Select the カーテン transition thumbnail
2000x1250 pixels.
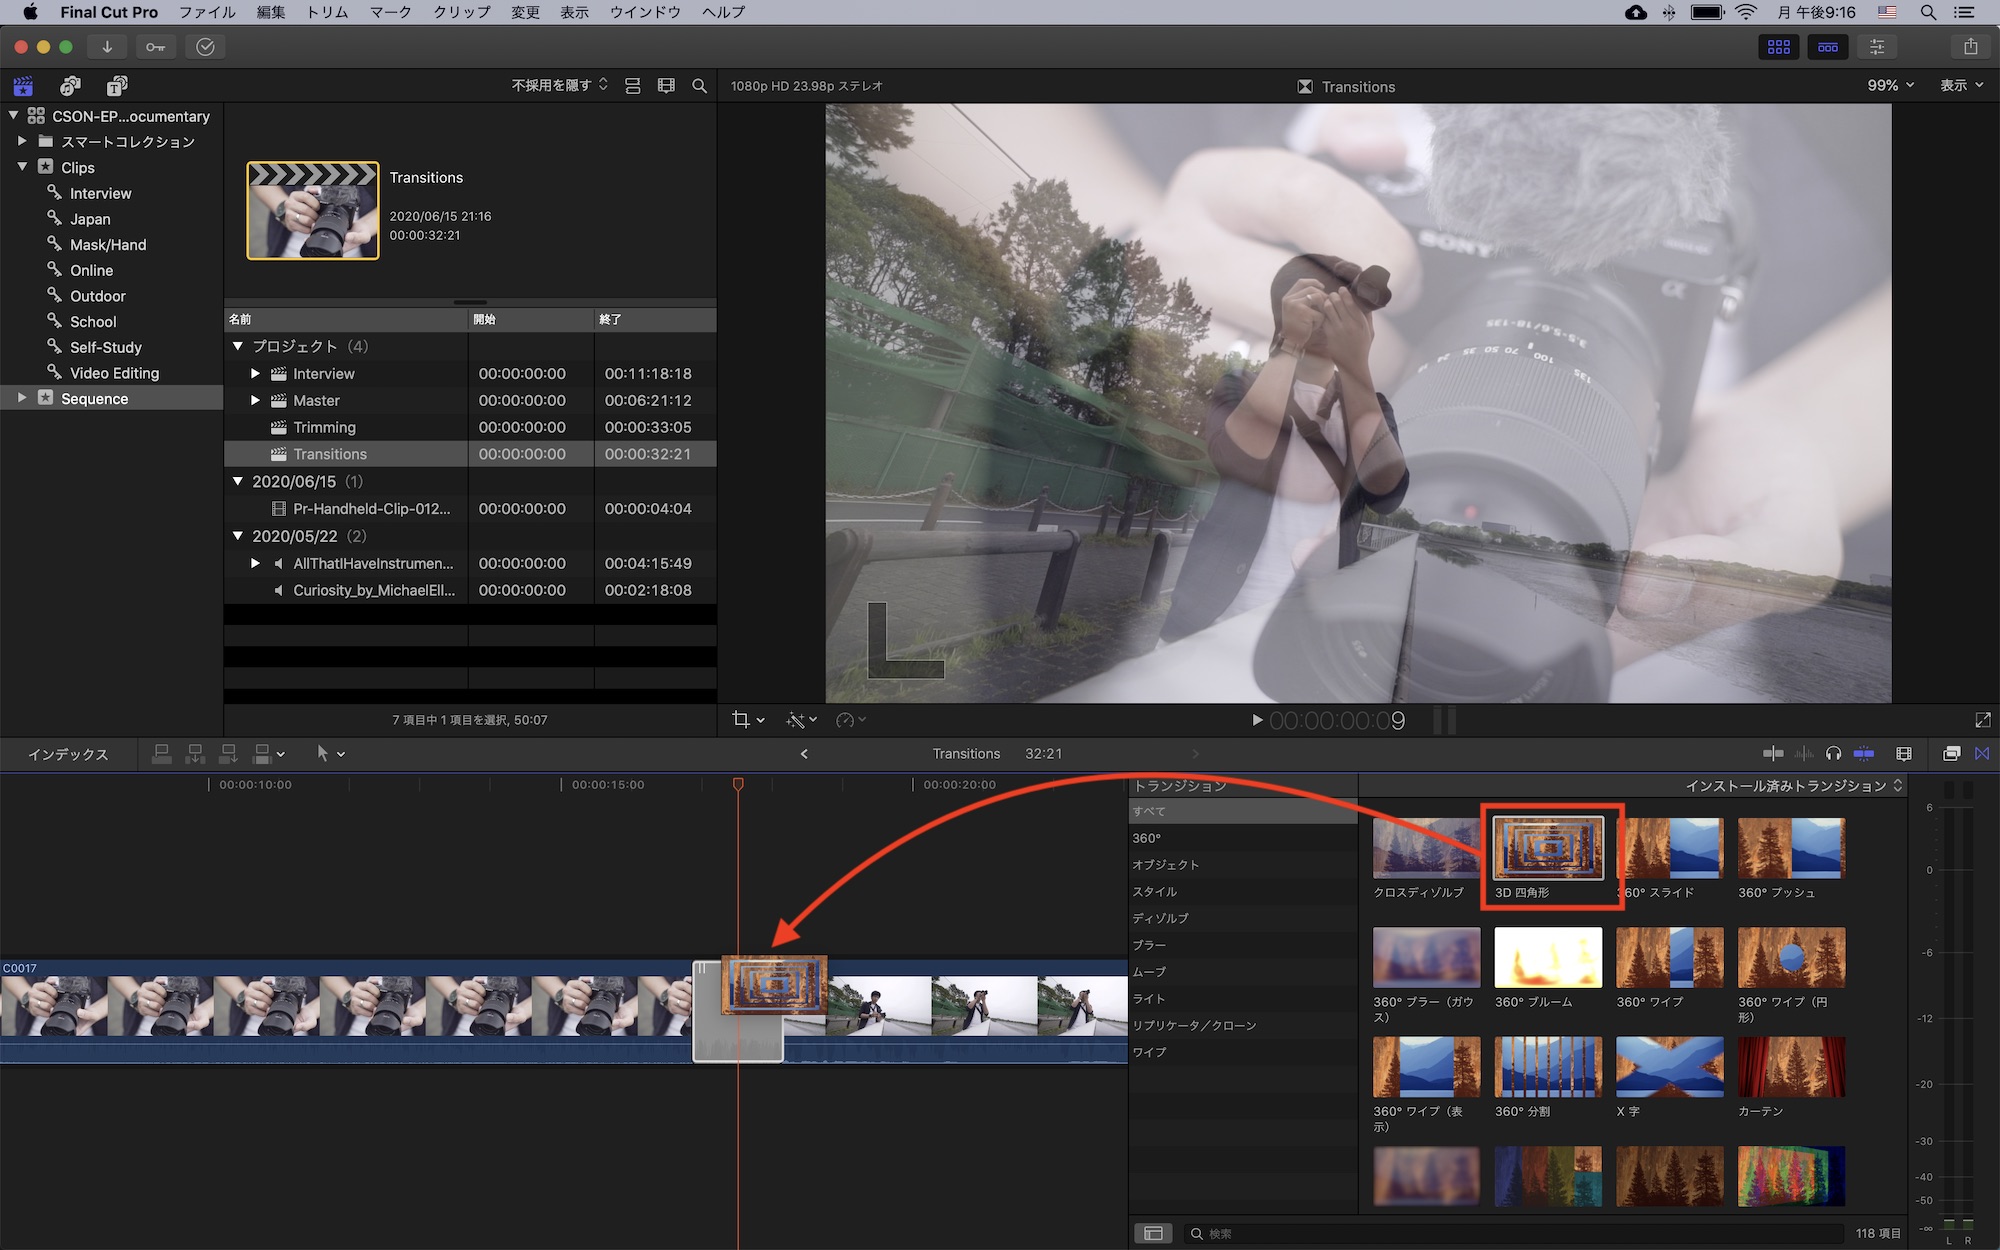pos(1791,1068)
